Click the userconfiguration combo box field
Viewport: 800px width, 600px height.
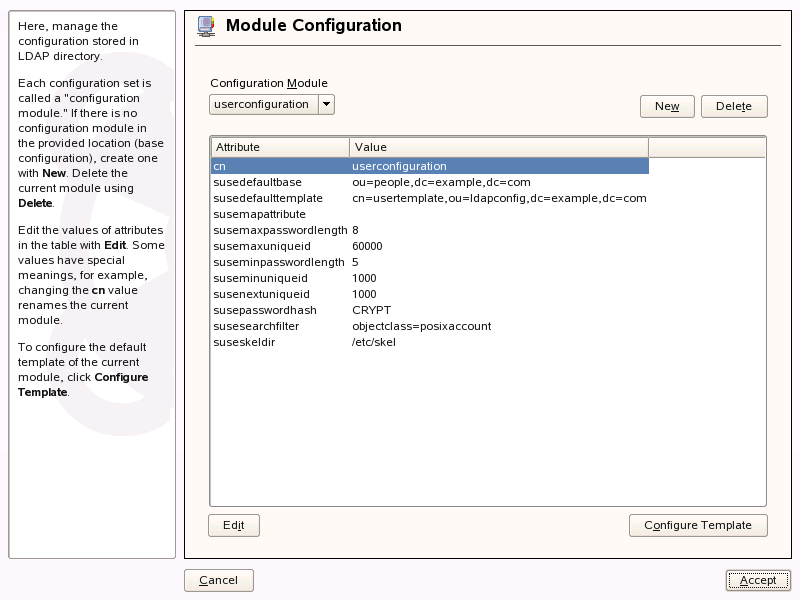pyautogui.click(x=263, y=105)
